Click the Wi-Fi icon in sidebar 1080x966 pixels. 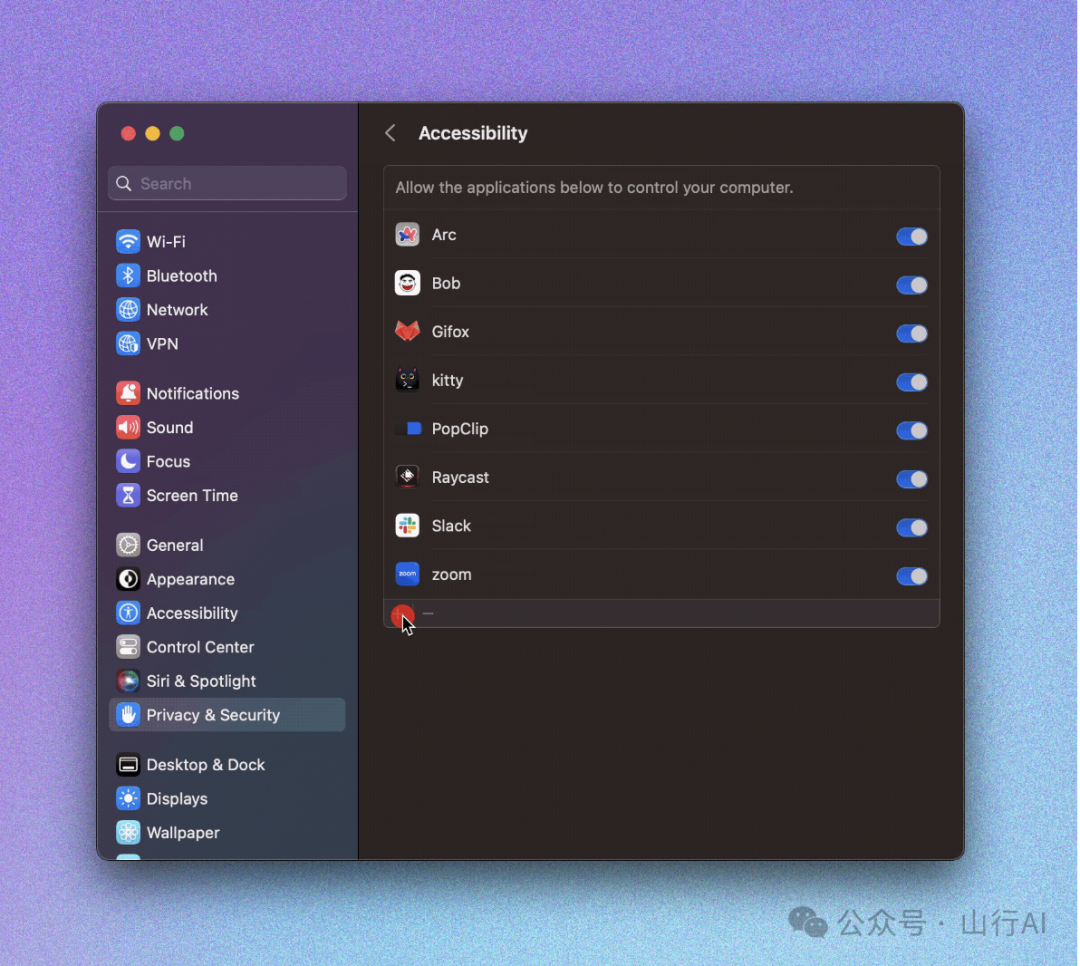click(128, 242)
